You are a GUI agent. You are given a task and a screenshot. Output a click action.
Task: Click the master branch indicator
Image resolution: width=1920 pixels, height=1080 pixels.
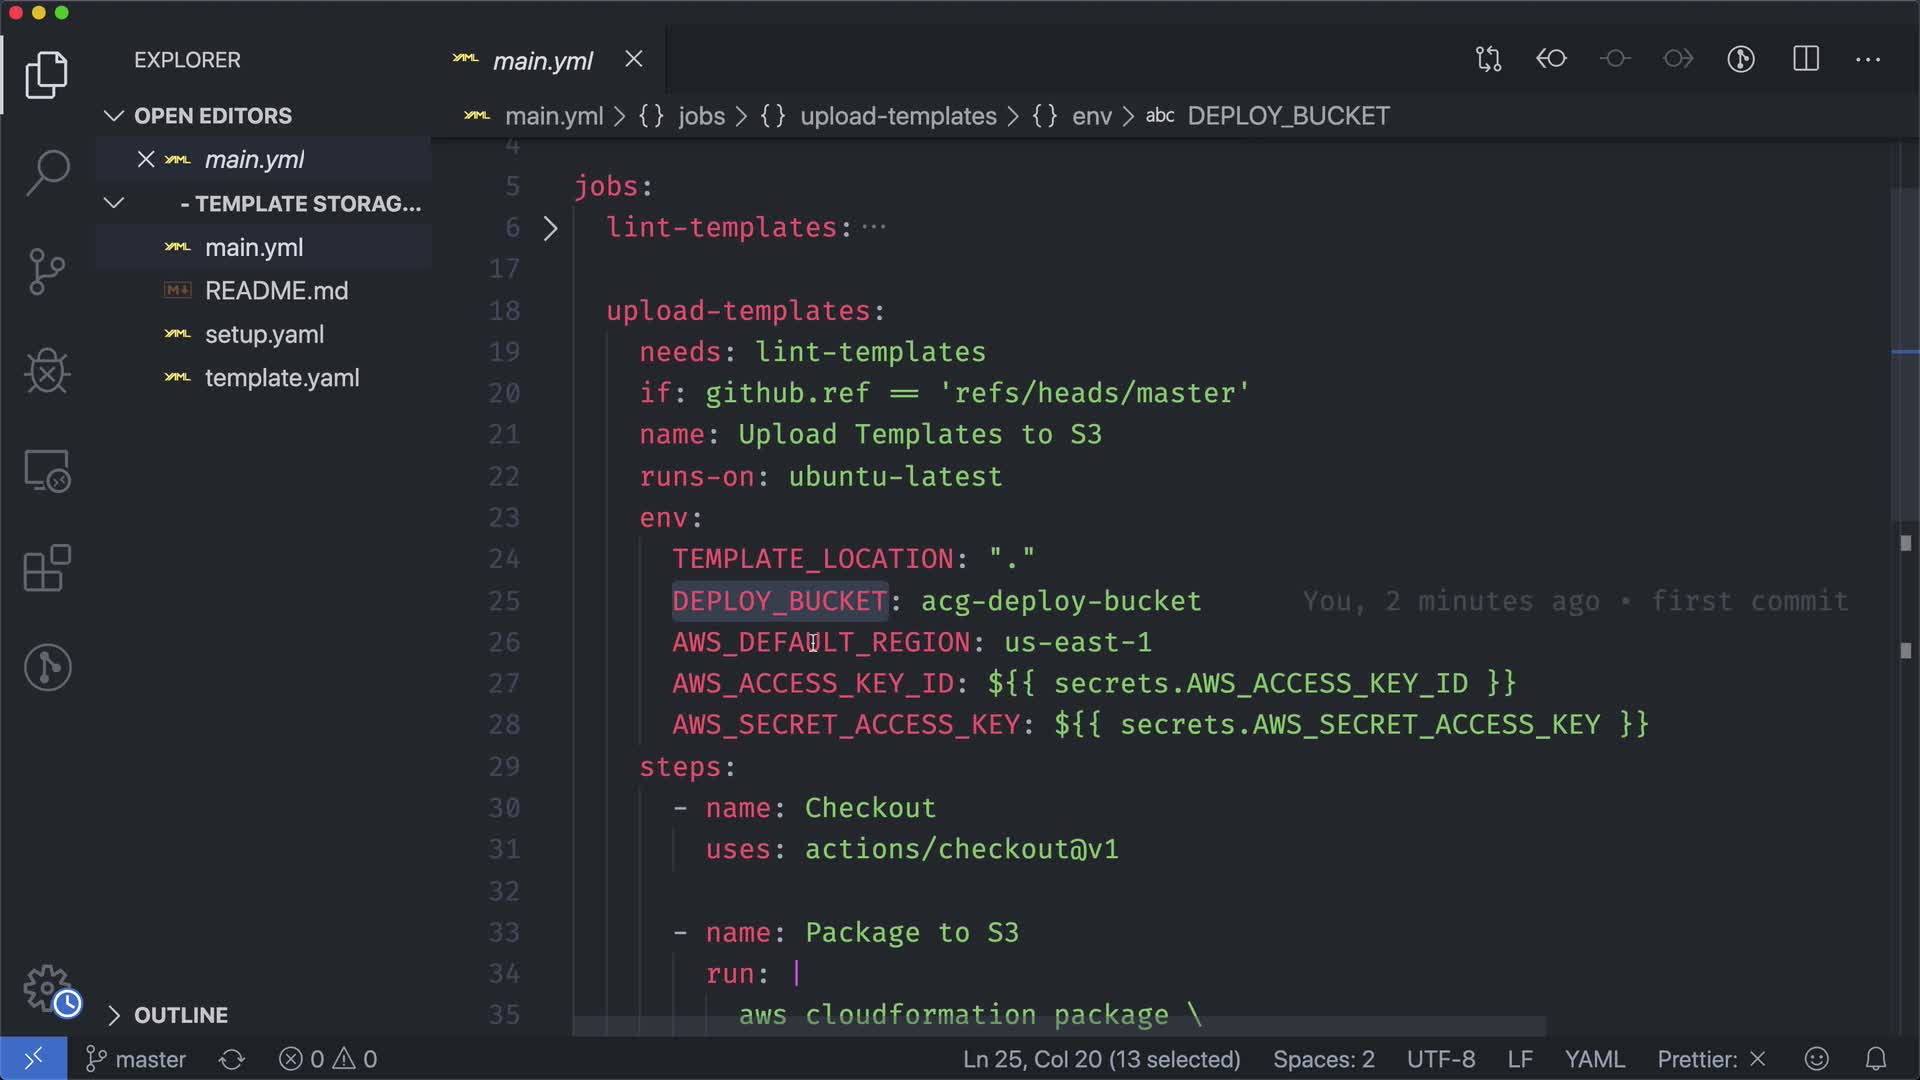click(x=137, y=1059)
